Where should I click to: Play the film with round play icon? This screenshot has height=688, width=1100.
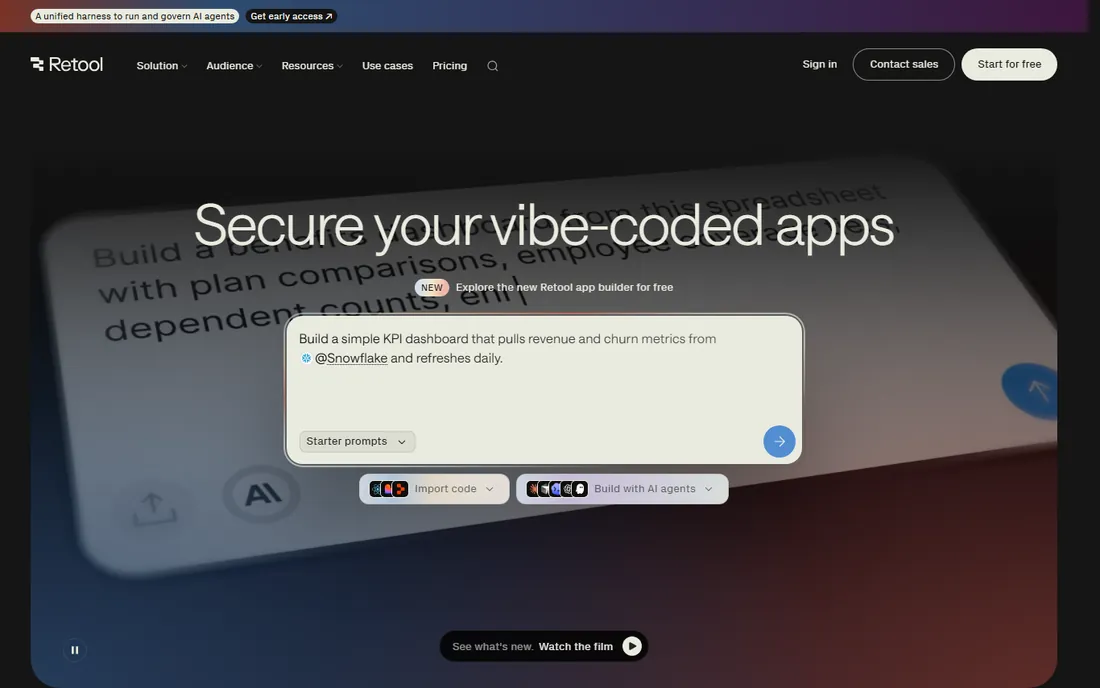point(631,646)
